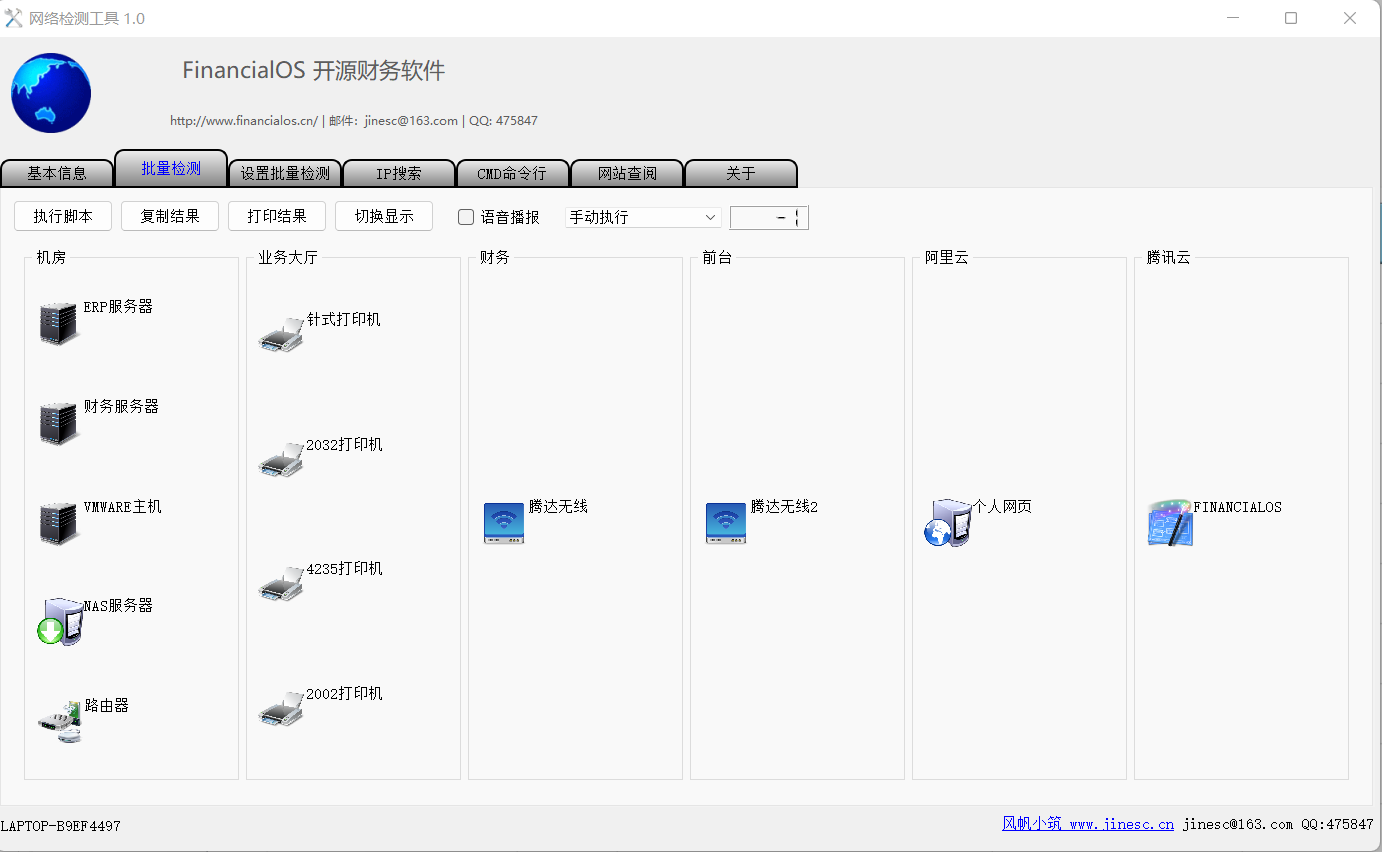Click the 复制结果 button
The width and height of the screenshot is (1382, 852).
point(170,216)
